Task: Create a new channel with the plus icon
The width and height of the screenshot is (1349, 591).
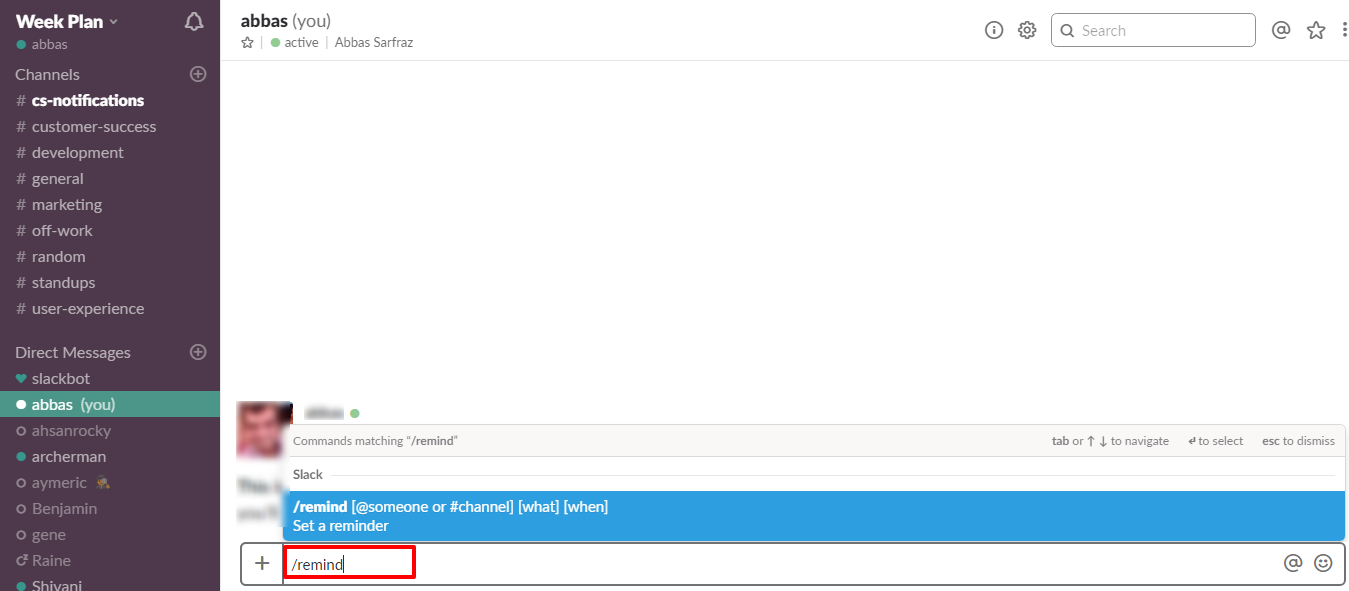Action: tap(198, 73)
